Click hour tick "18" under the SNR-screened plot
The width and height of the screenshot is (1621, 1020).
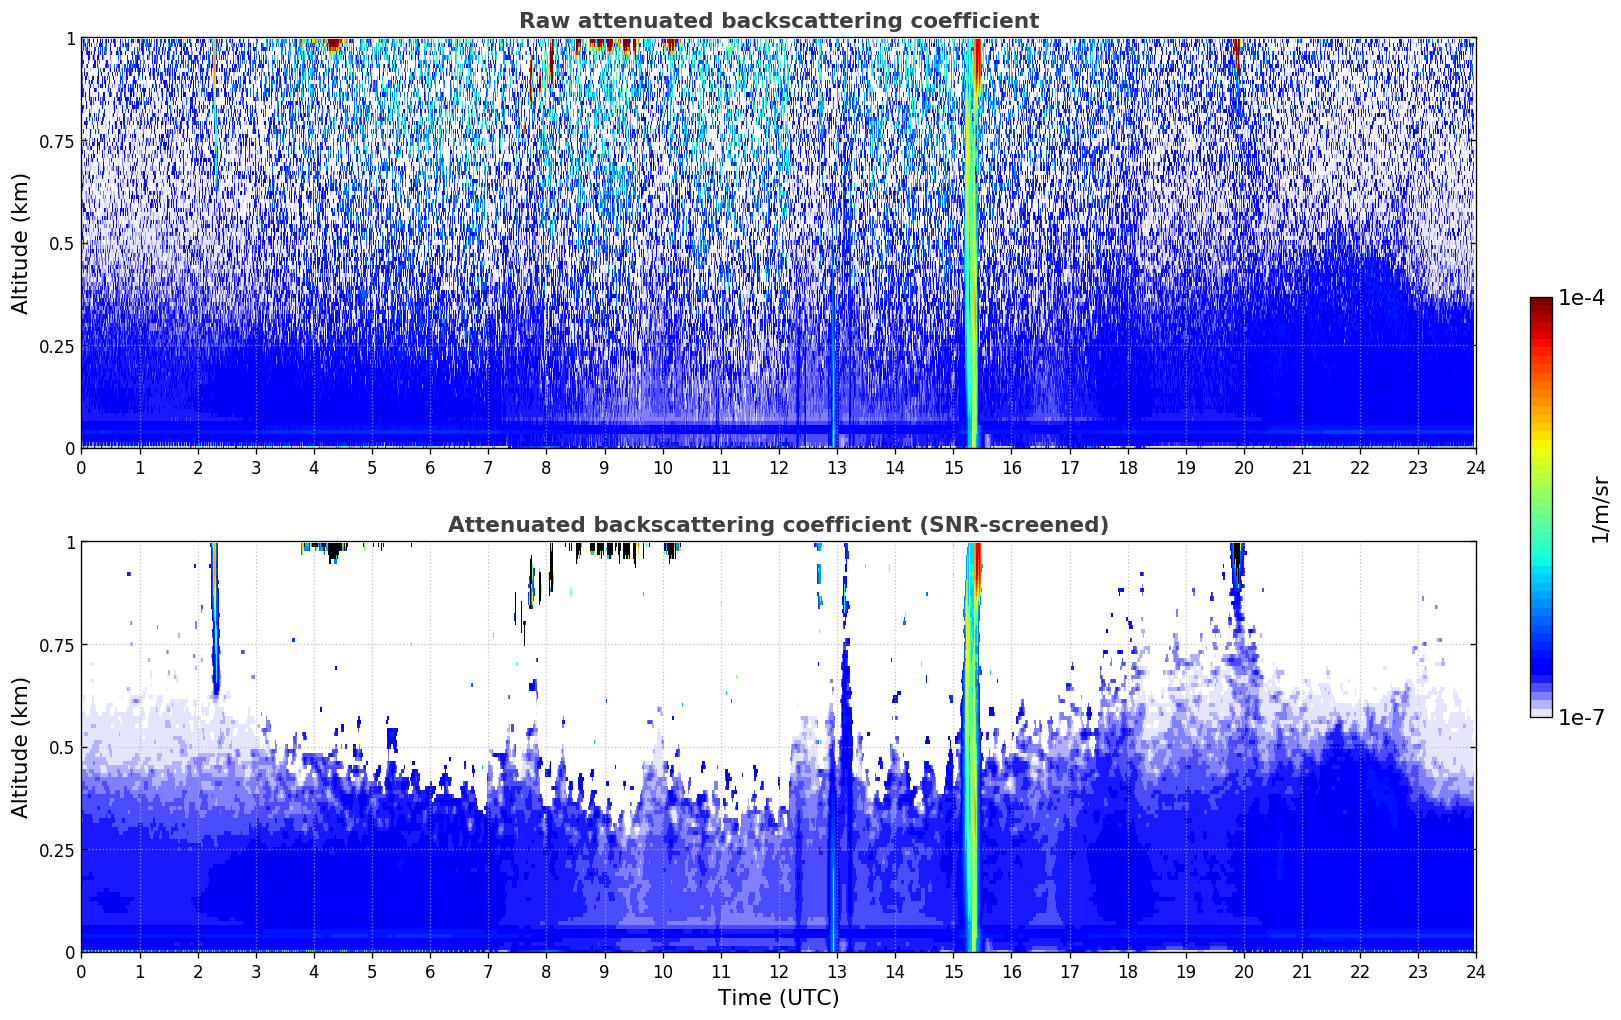coord(1128,971)
